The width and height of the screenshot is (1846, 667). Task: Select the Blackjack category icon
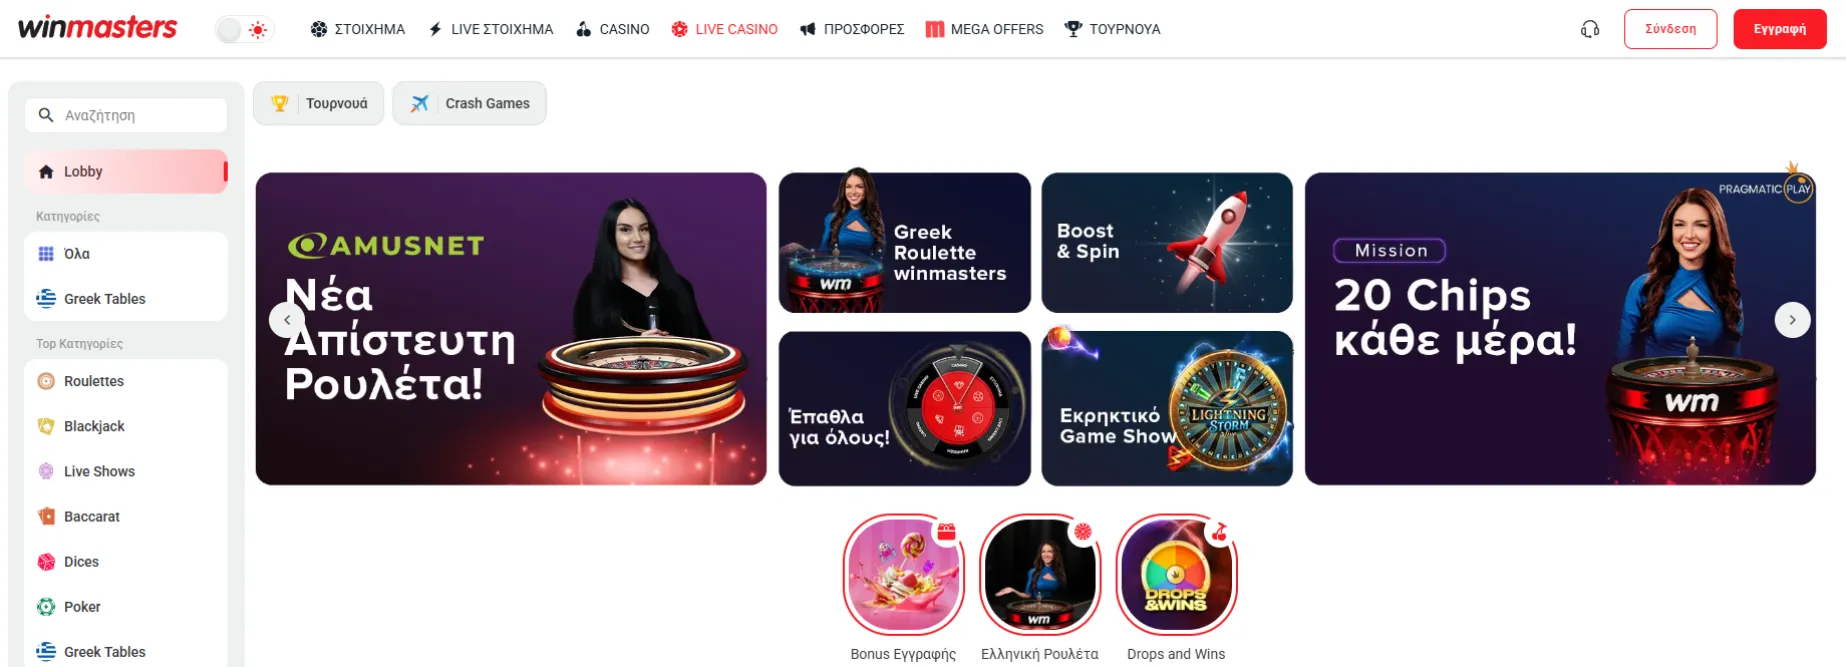click(46, 426)
